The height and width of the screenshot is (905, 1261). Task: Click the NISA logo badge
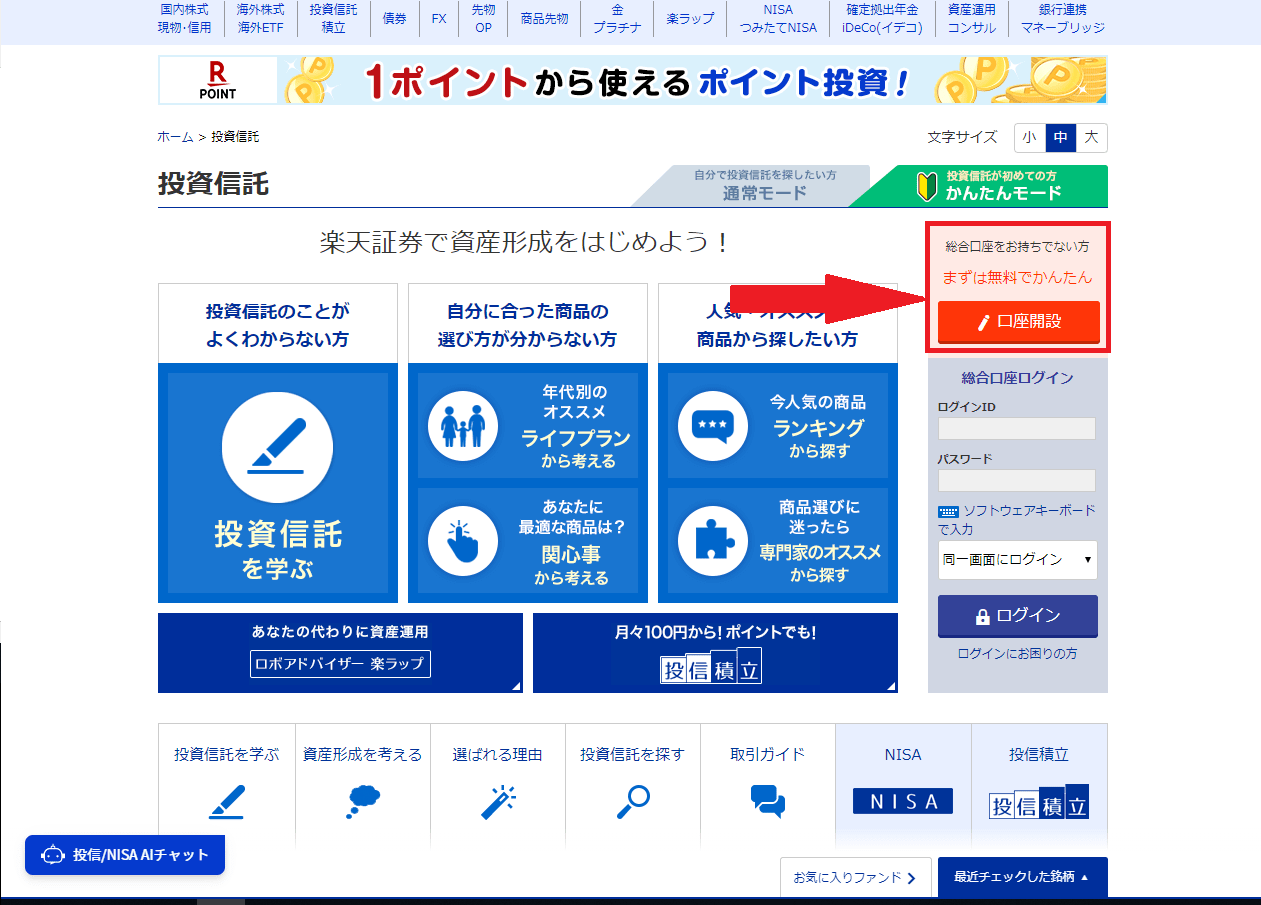pos(903,801)
